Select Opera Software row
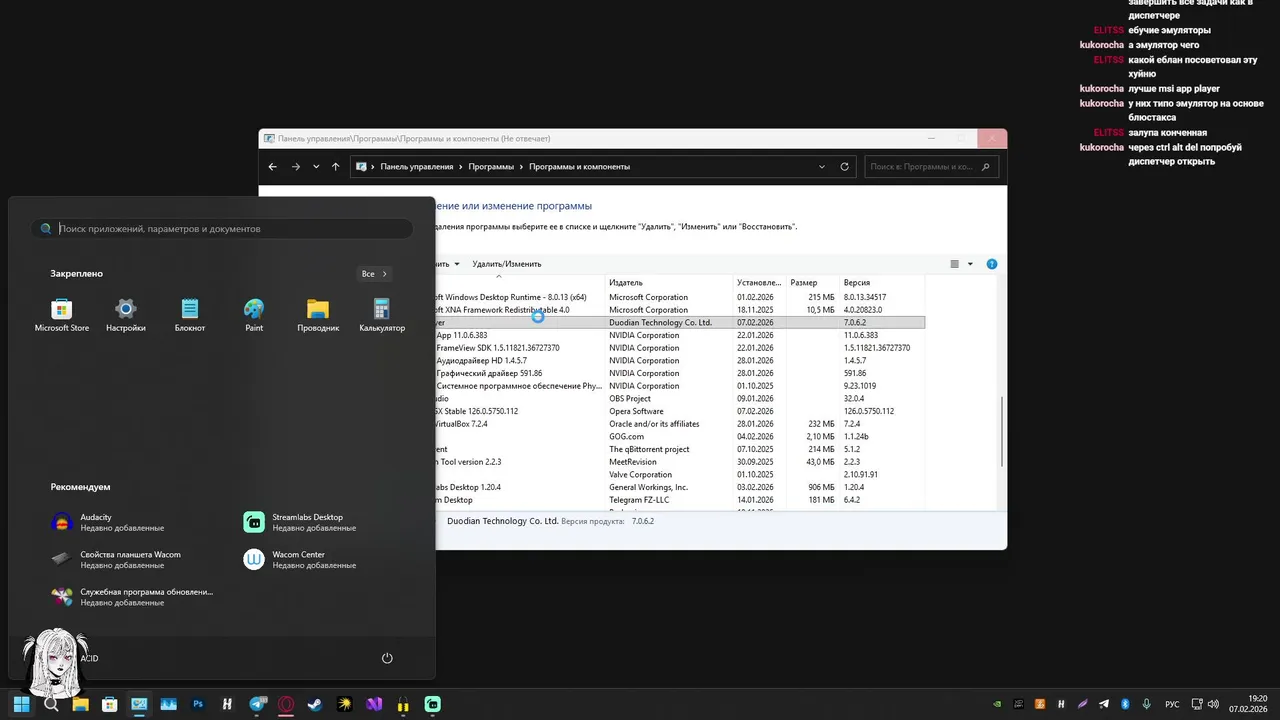Viewport: 1280px width, 720px height. tap(680, 411)
